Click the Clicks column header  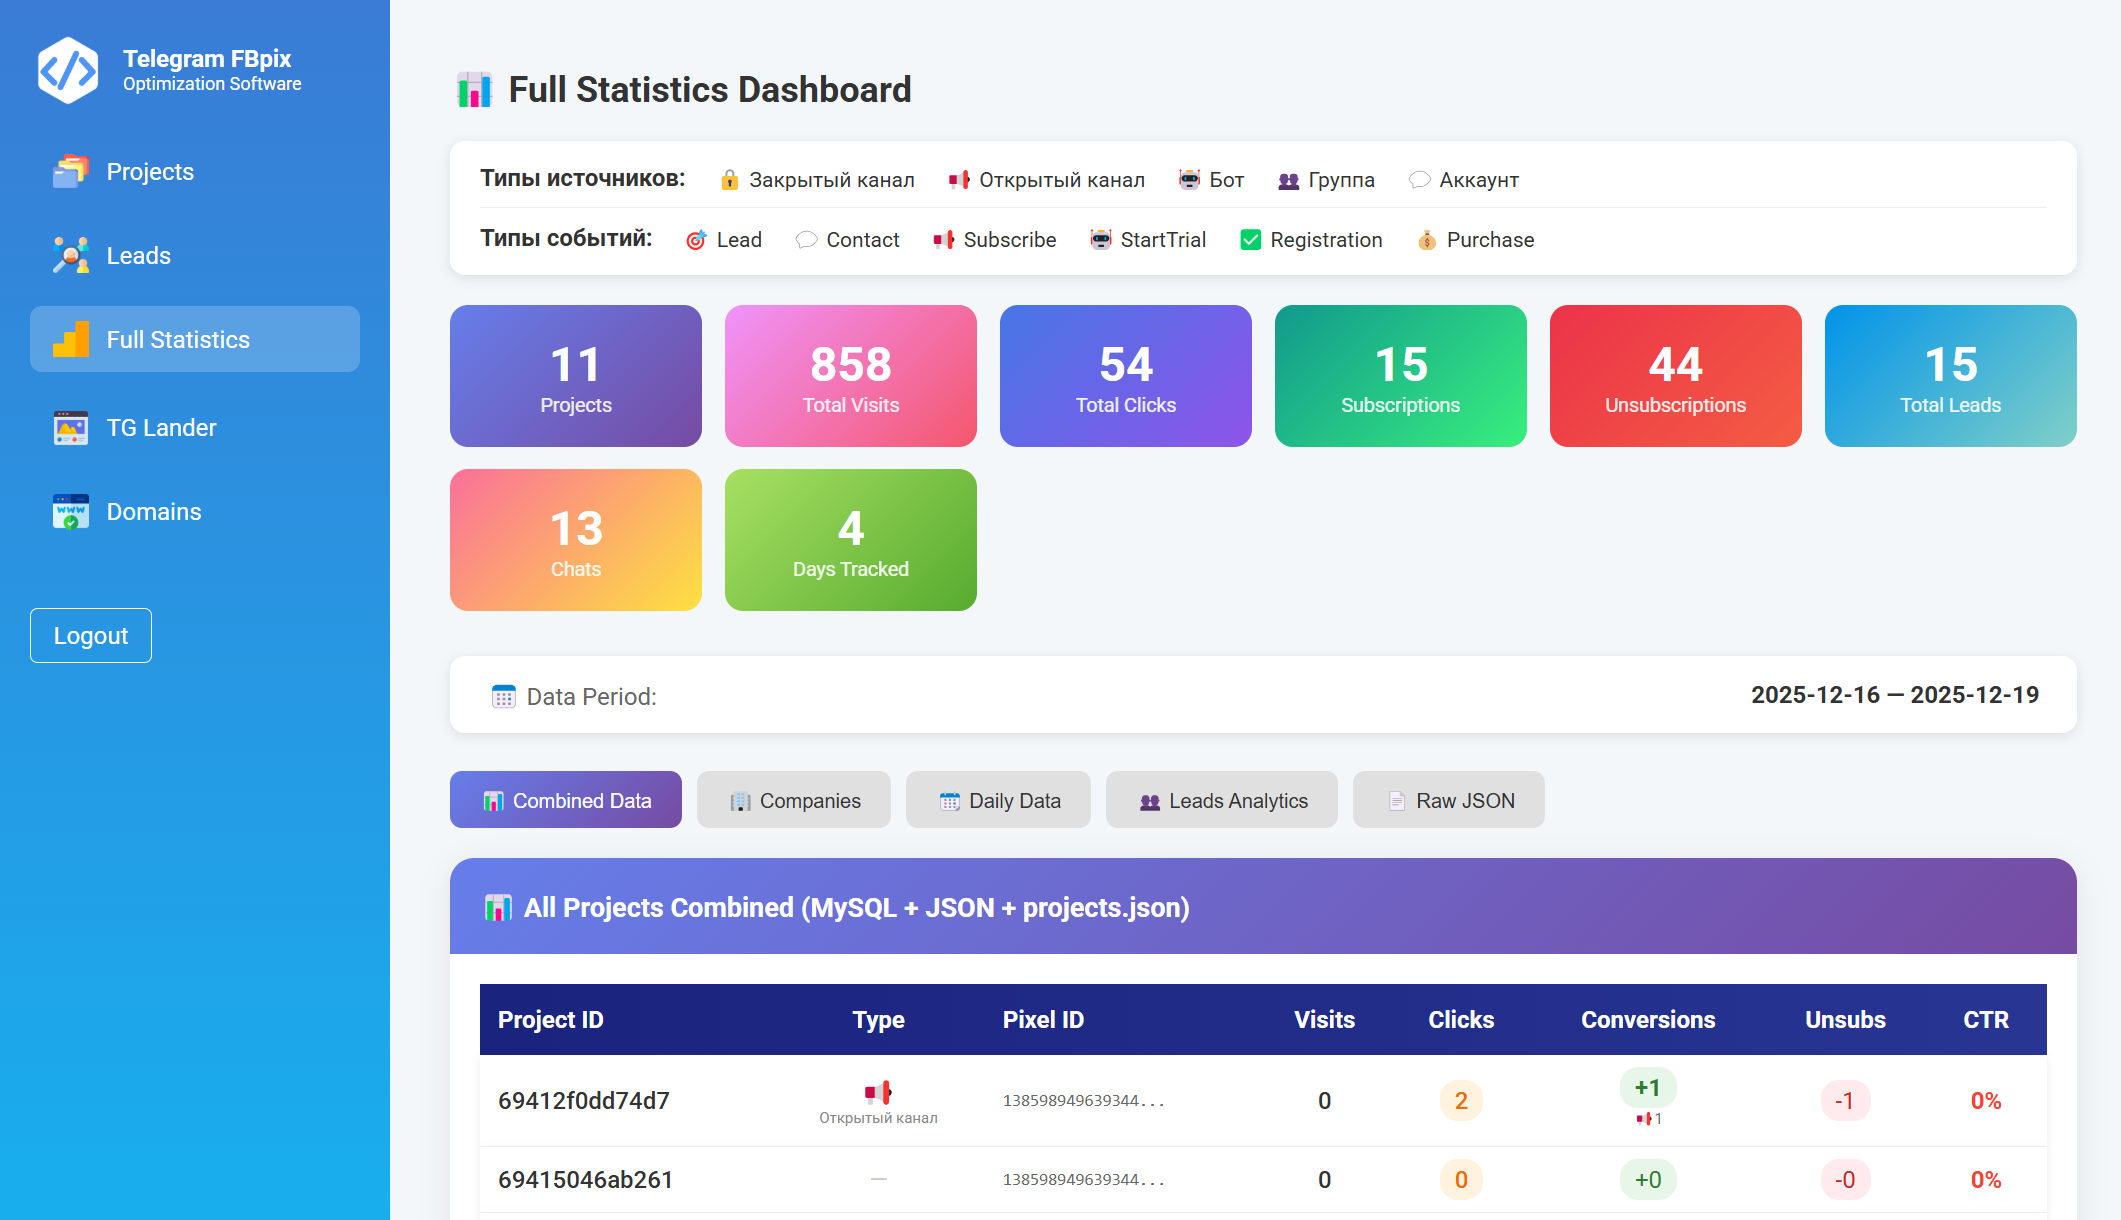pos(1460,1020)
